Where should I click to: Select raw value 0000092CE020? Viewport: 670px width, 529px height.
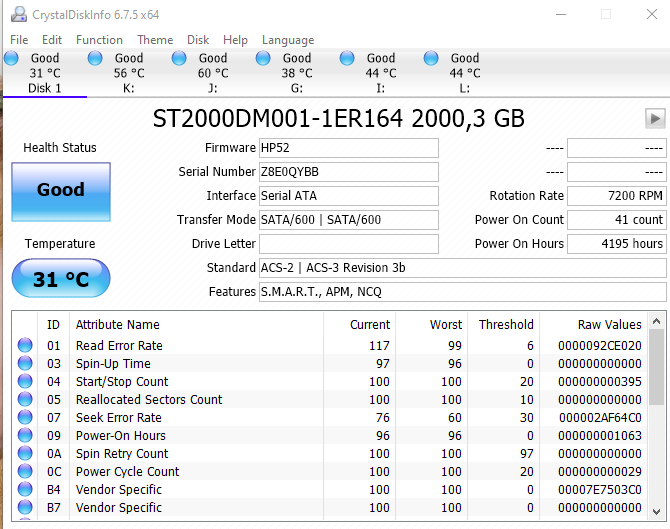click(599, 345)
